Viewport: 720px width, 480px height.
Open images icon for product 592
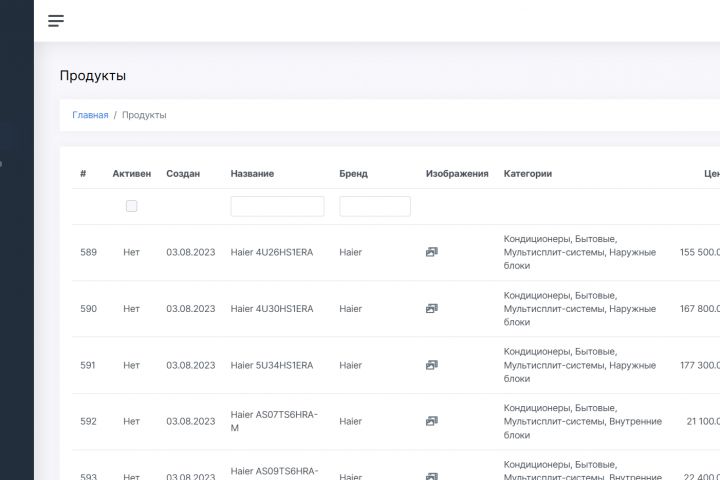click(x=431, y=421)
